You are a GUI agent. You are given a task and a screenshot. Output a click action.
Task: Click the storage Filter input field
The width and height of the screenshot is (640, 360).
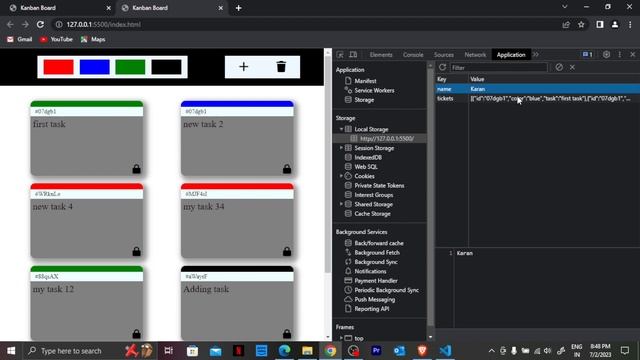498,67
